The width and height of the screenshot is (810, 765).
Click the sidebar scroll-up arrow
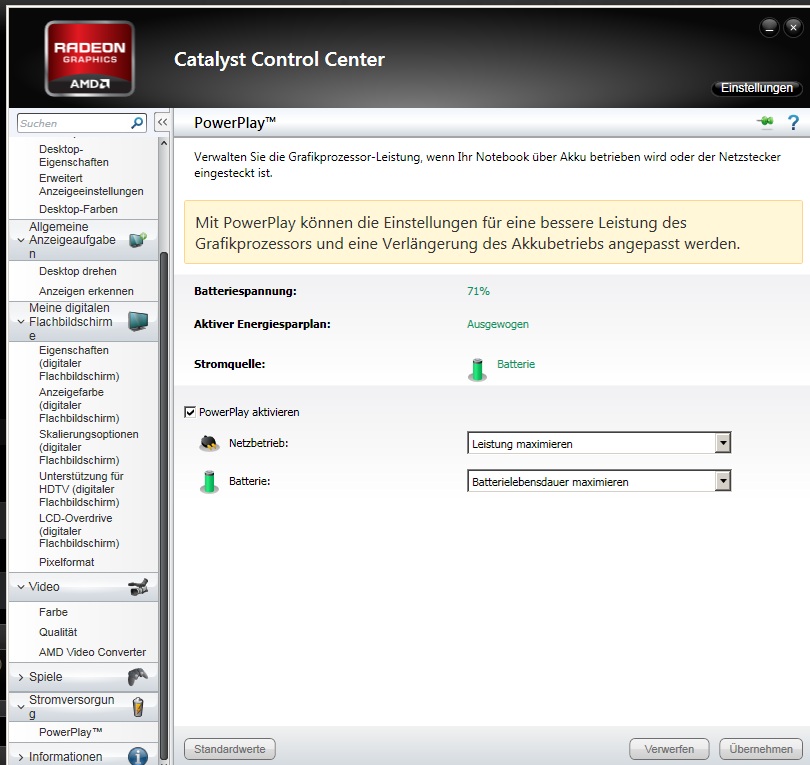click(x=164, y=143)
